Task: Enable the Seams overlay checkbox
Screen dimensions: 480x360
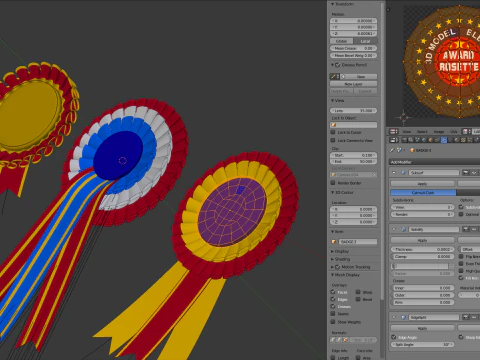Action: point(333,314)
